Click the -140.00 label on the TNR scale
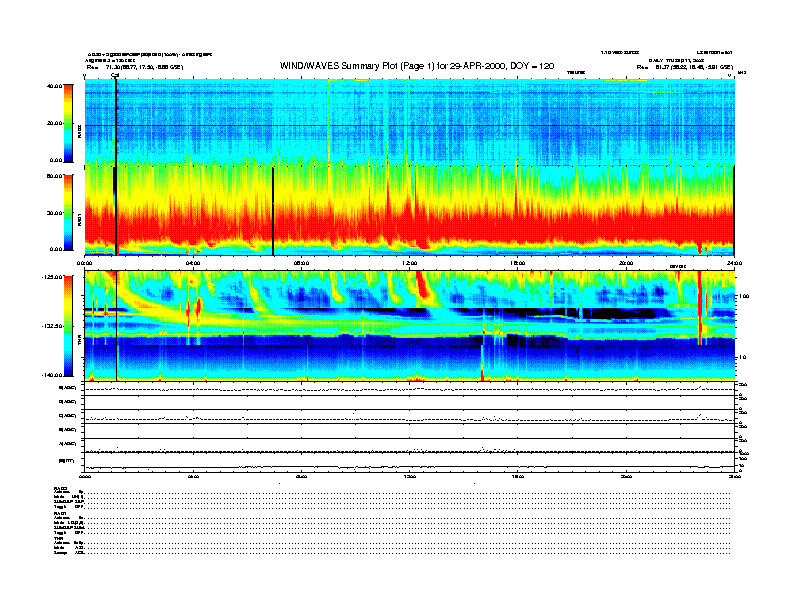792x612 pixels. coord(53,375)
